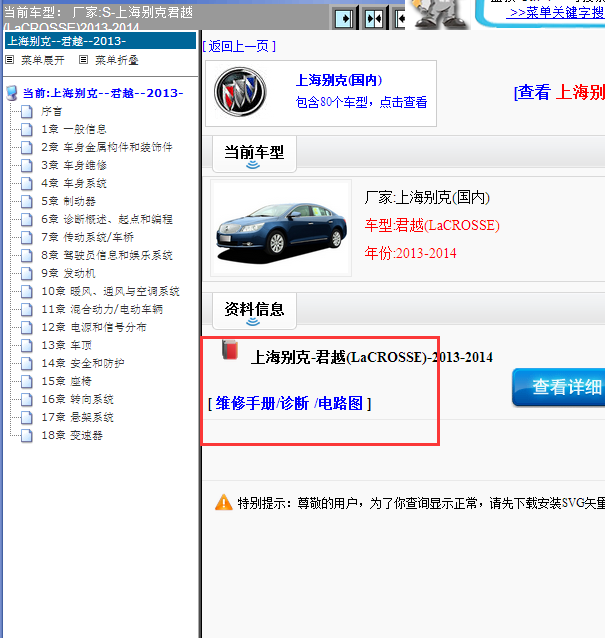Image resolution: width=605 pixels, height=638 pixels.
Task: Open chapter 9章 发动机
Action: pos(68,273)
